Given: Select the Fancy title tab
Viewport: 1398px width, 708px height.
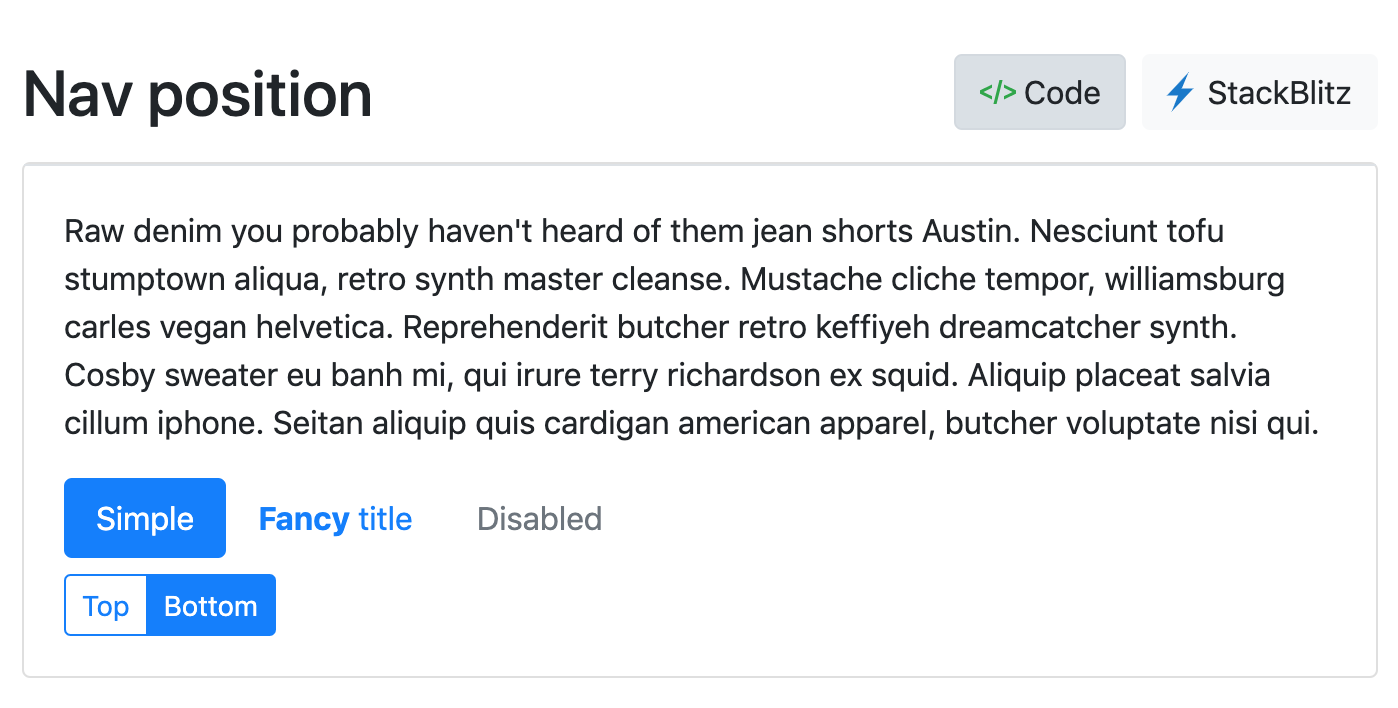Looking at the screenshot, I should [335, 518].
